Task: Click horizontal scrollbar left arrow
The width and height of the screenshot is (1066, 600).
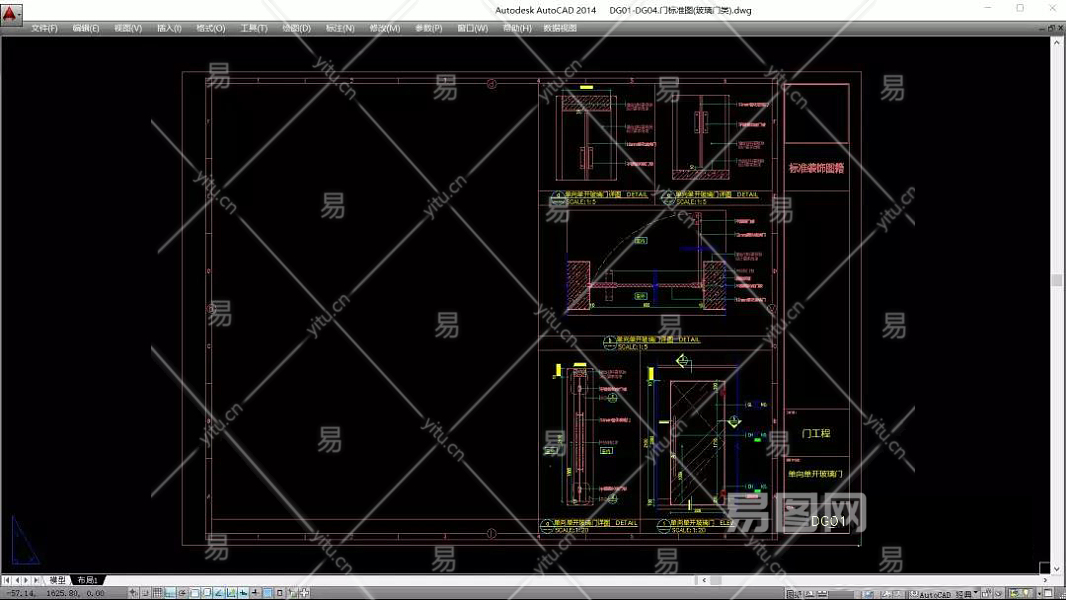Action: tap(704, 580)
